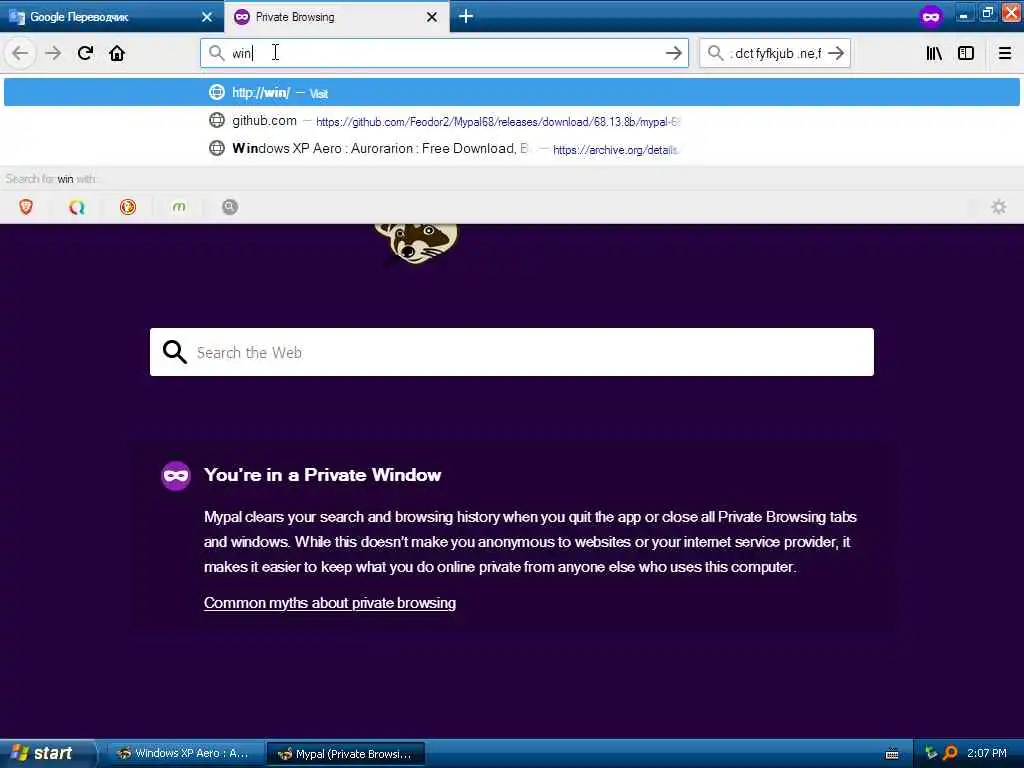Search with the colorful ring engine icon
The width and height of the screenshot is (1024, 768).
click(x=77, y=207)
